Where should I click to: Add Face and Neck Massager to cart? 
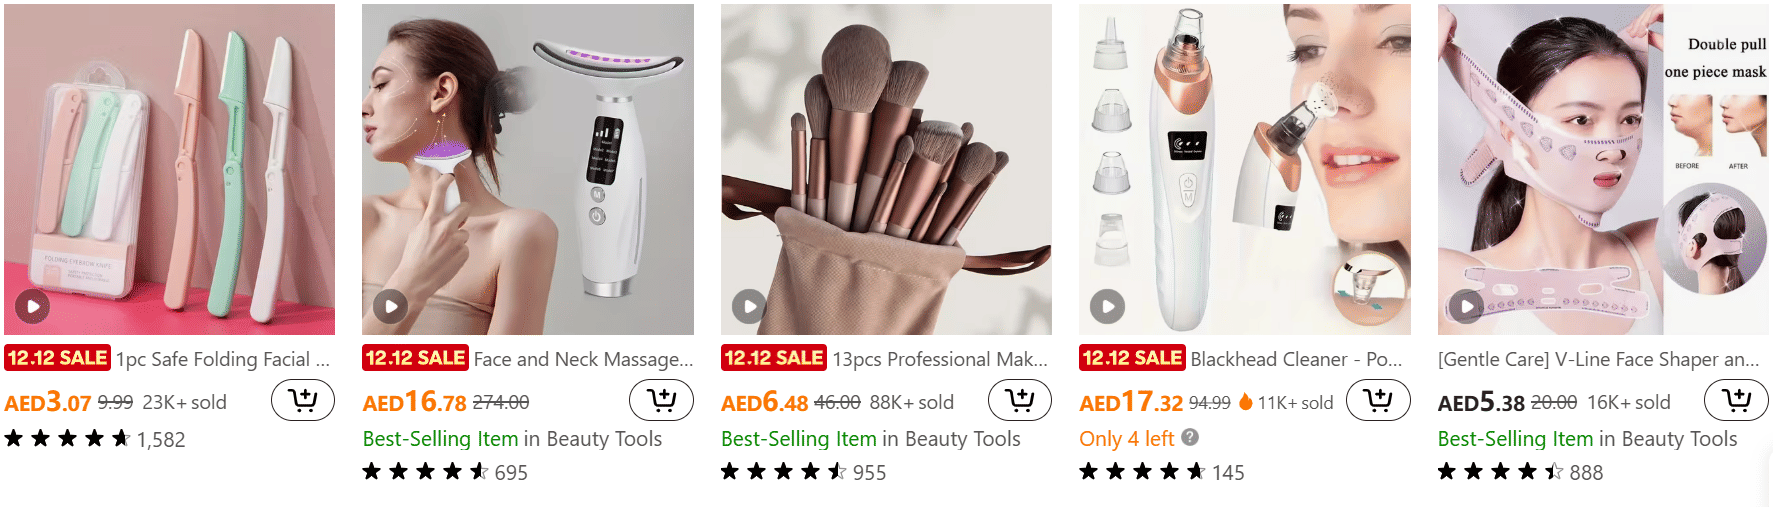point(661,401)
